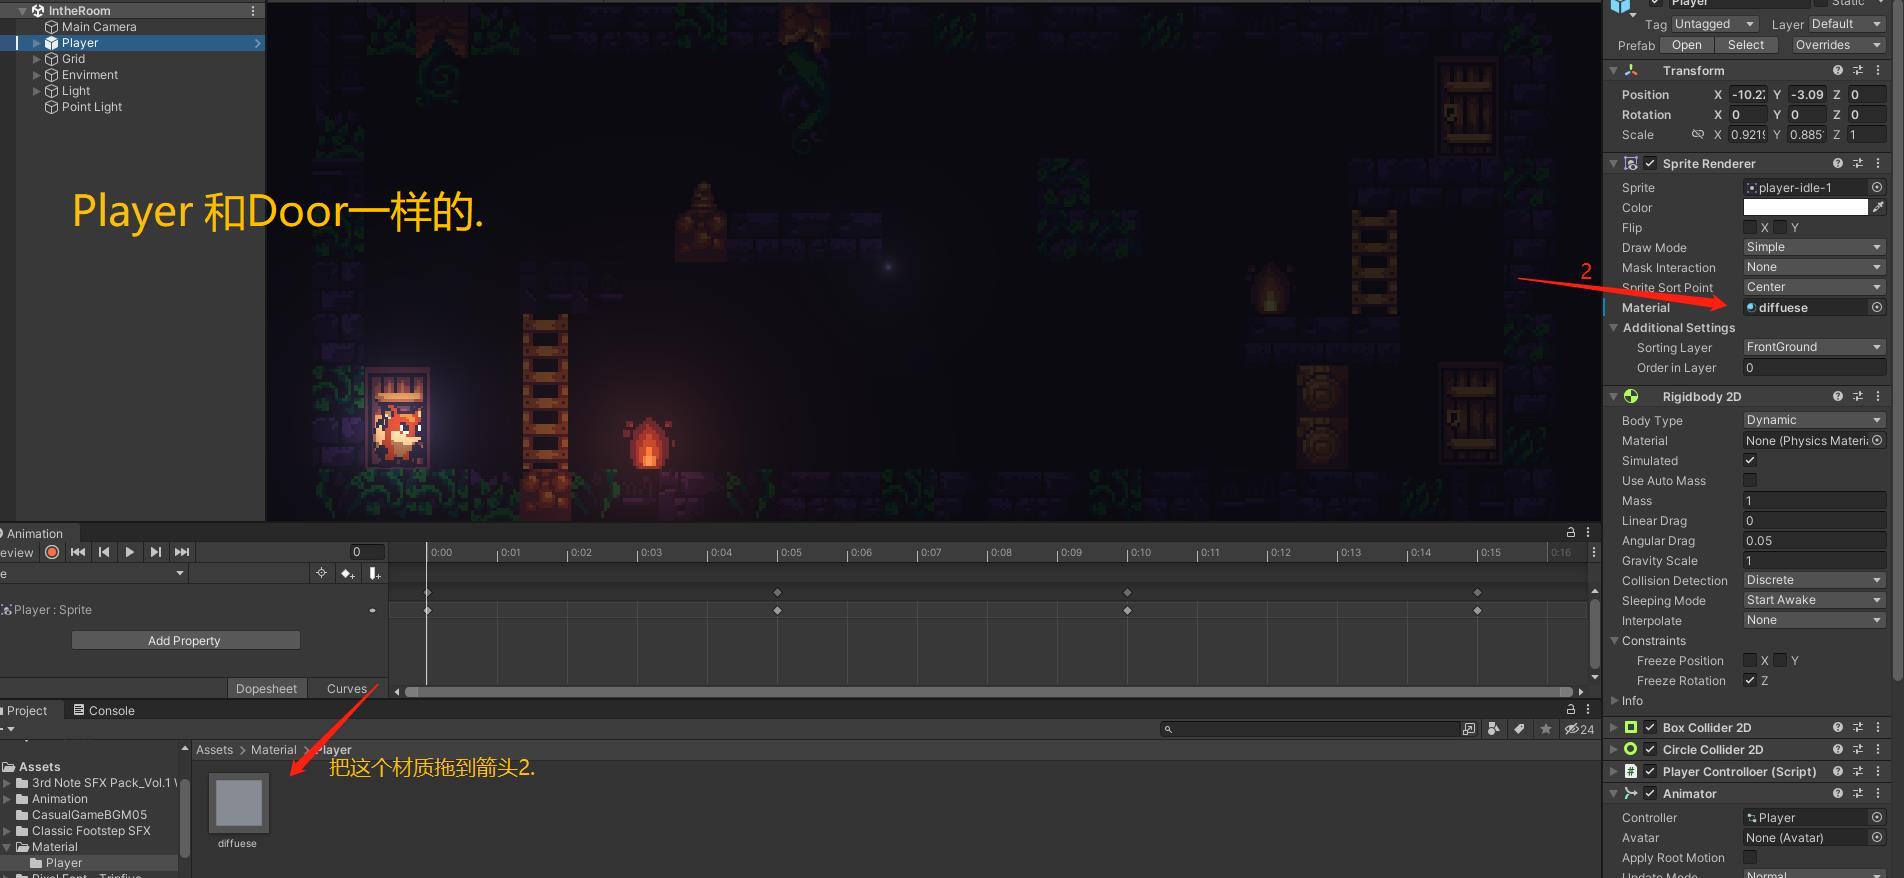The width and height of the screenshot is (1904, 878).
Task: Open Animator component three-dot menu
Action: 1878,793
